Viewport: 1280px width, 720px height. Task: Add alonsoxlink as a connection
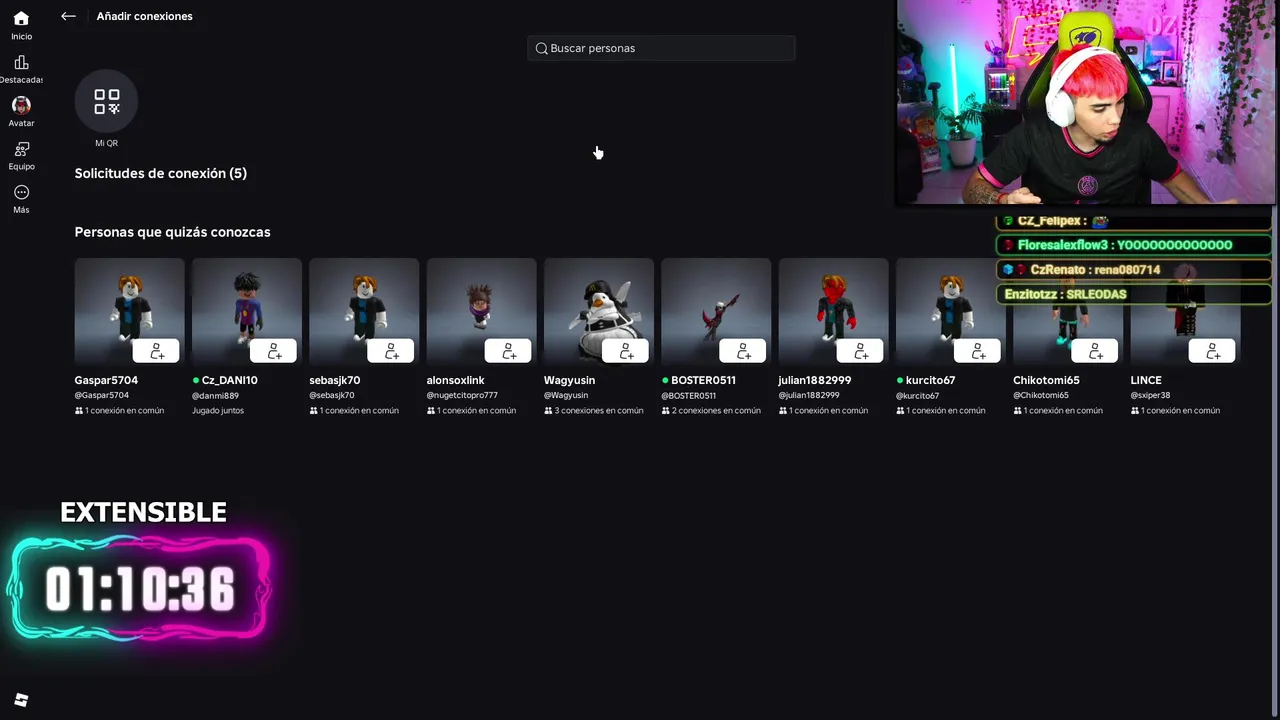pyautogui.click(x=508, y=351)
